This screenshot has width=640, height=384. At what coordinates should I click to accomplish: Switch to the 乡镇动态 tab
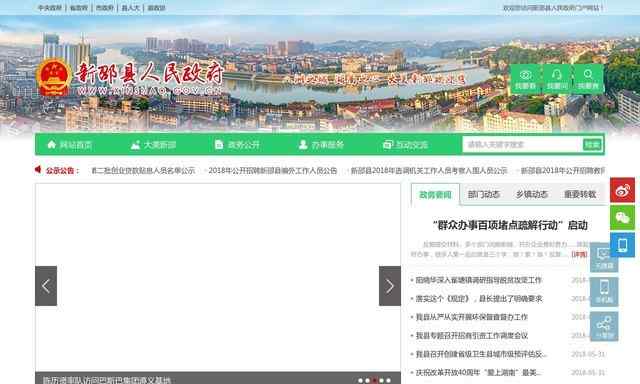point(531,195)
